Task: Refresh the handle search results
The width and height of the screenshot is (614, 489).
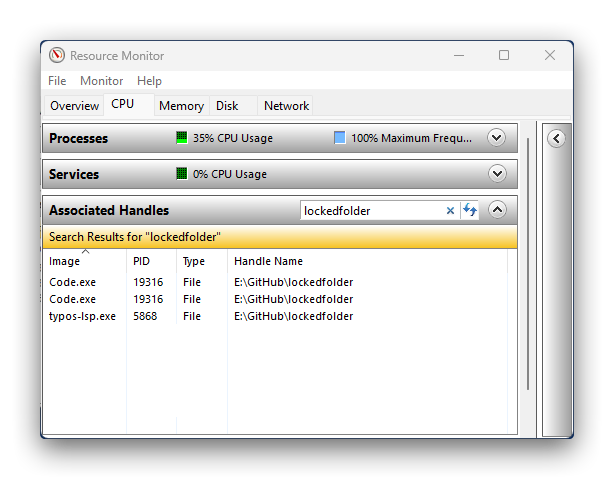Action: tap(470, 210)
